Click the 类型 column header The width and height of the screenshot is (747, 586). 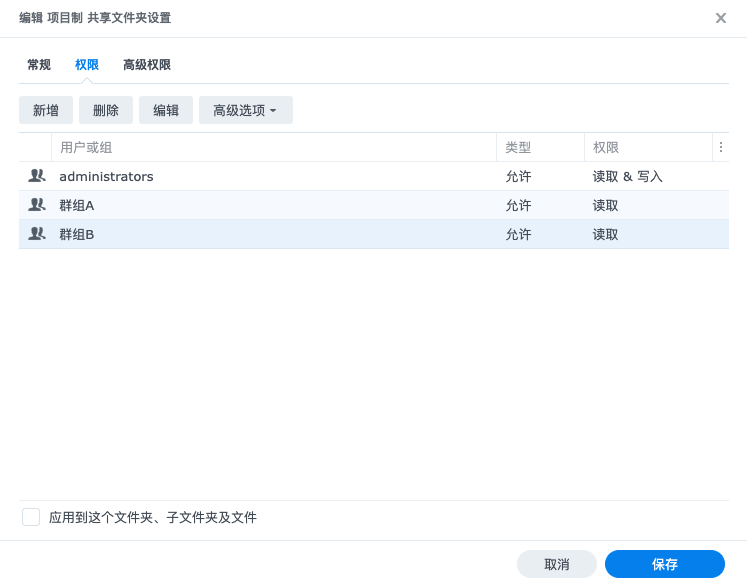coord(518,147)
